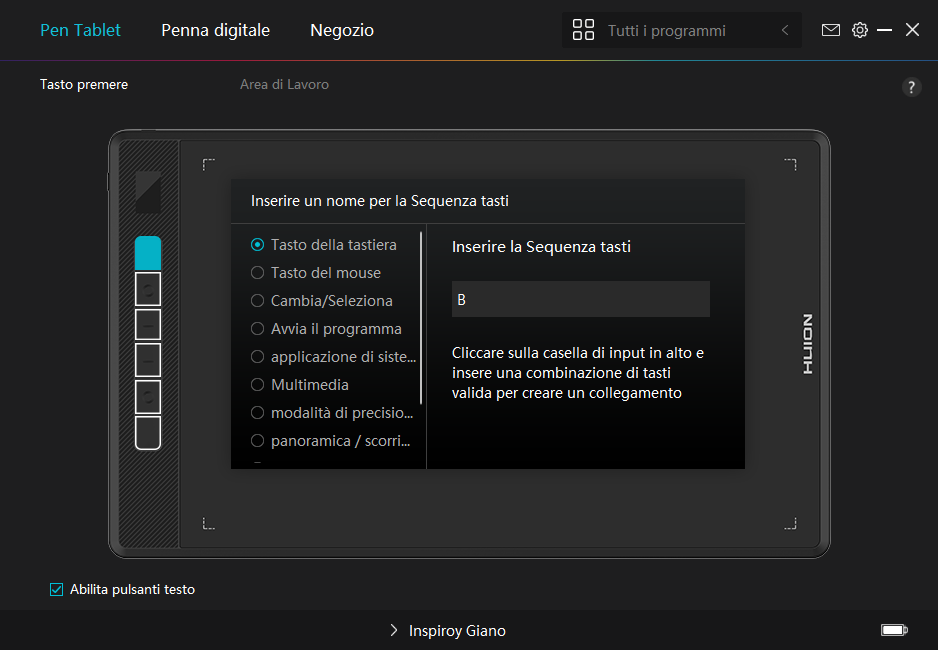Viewport: 938px width, 650px height.
Task: Select the second tablet press key
Action: [147, 289]
